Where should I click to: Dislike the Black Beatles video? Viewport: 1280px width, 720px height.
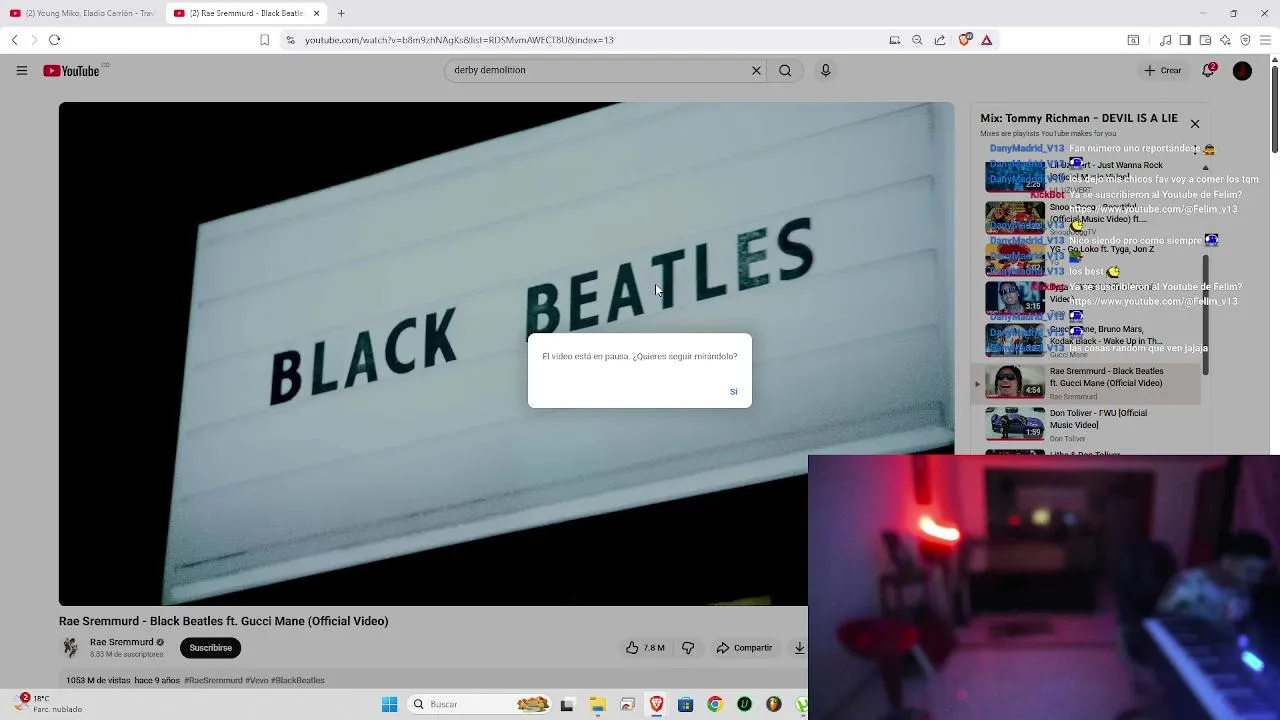pyautogui.click(x=688, y=648)
